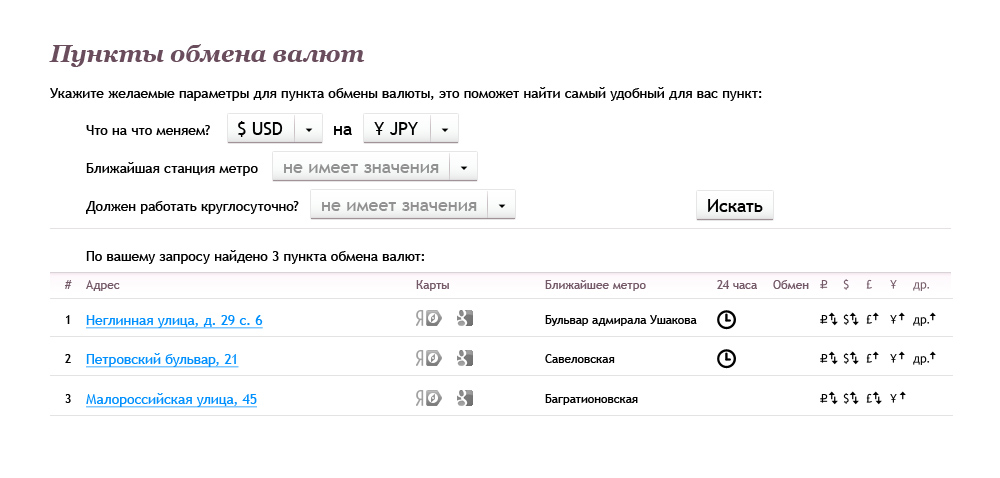Click 24-hour clock icon in first row
1000x478 pixels.
click(727, 320)
